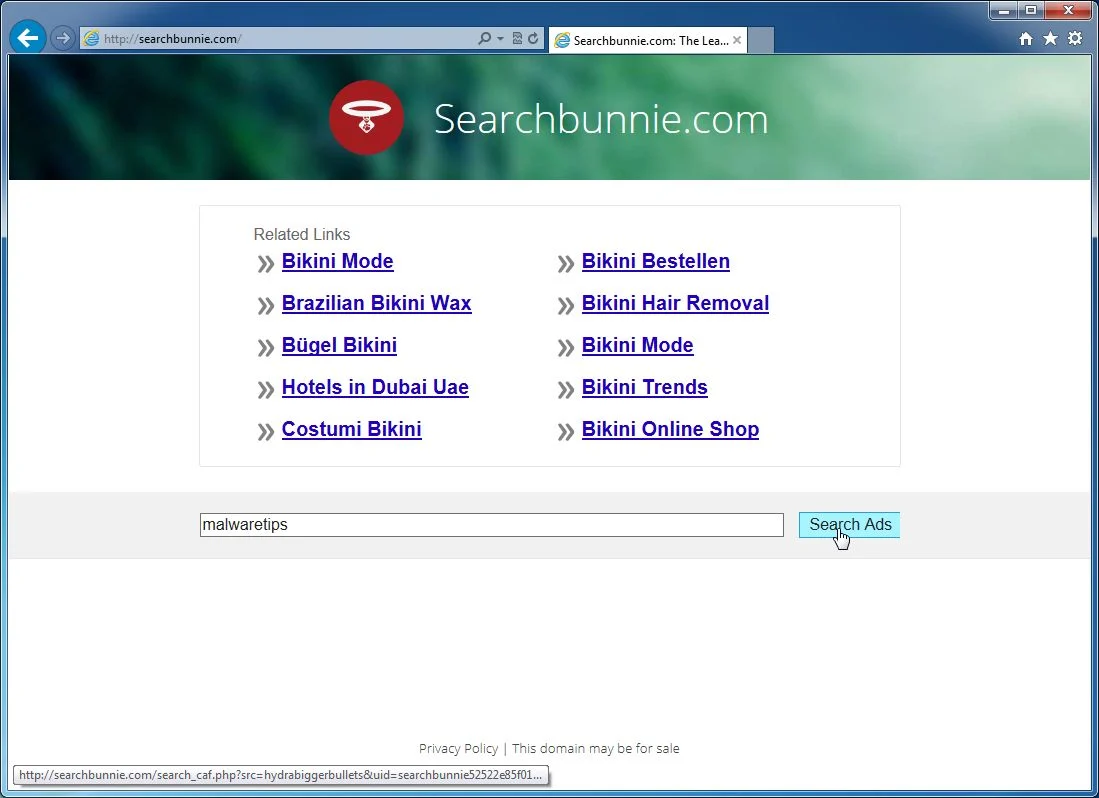The height and width of the screenshot is (798, 1099).
Task: Open Bikini Mode link in right column
Action: click(x=637, y=345)
